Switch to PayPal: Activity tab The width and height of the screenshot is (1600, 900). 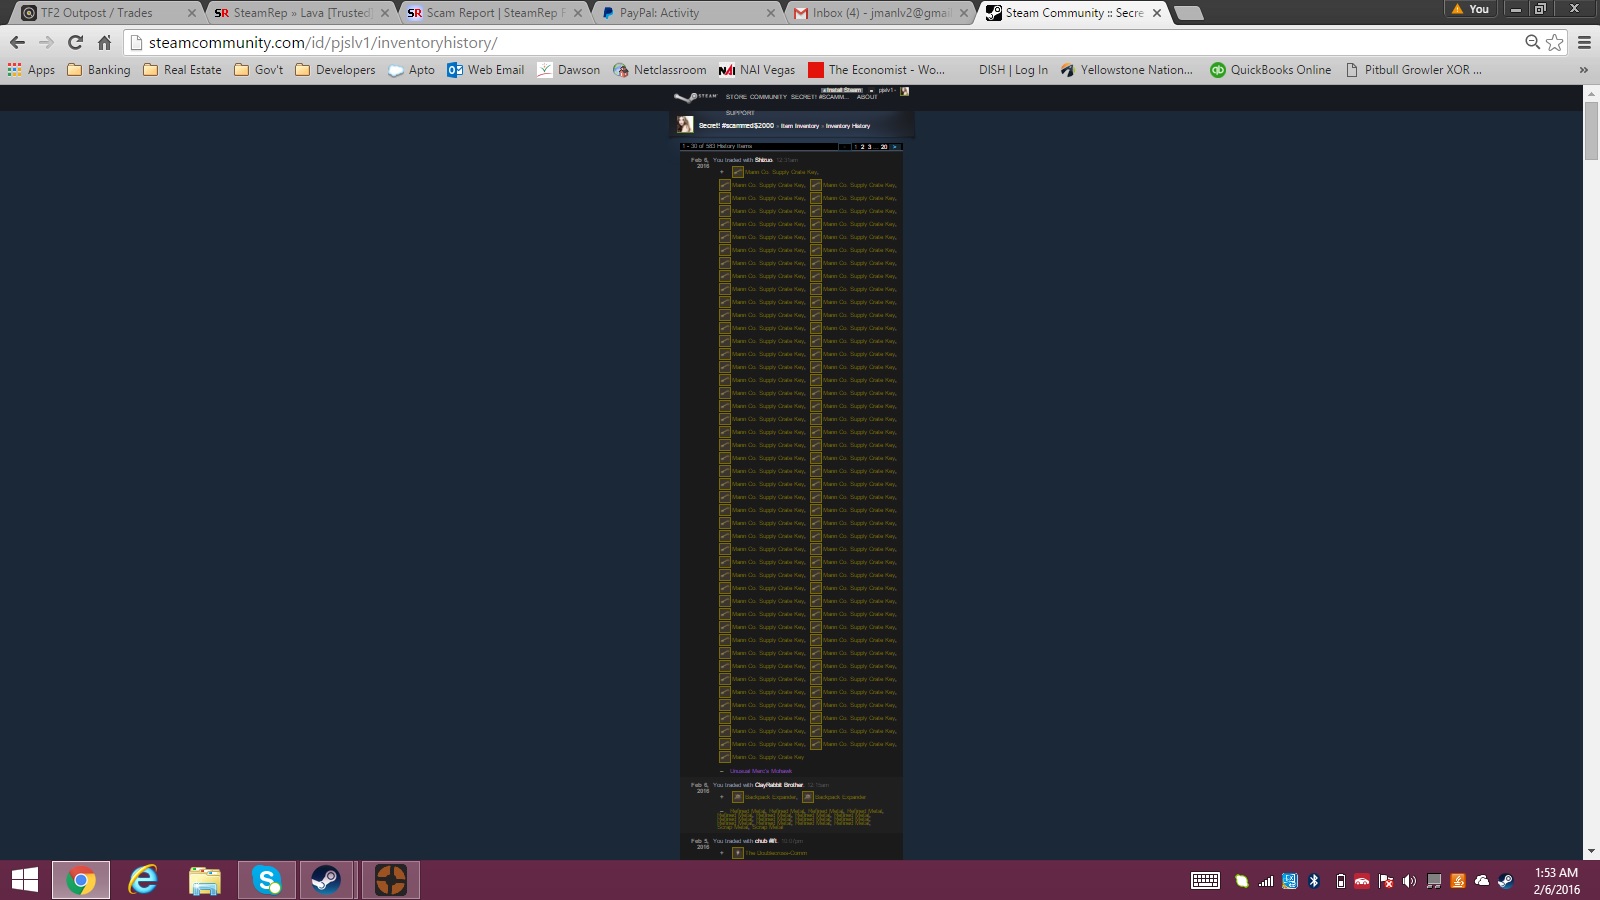pos(685,13)
